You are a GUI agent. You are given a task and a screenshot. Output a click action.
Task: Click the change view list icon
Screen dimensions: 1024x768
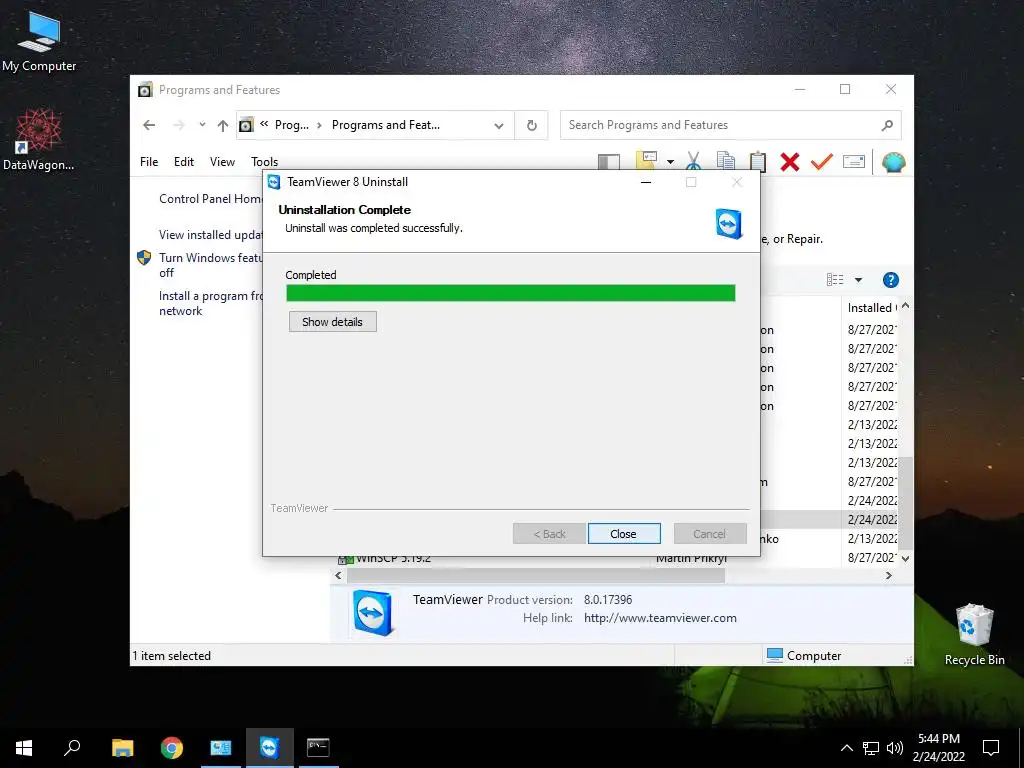(835, 280)
